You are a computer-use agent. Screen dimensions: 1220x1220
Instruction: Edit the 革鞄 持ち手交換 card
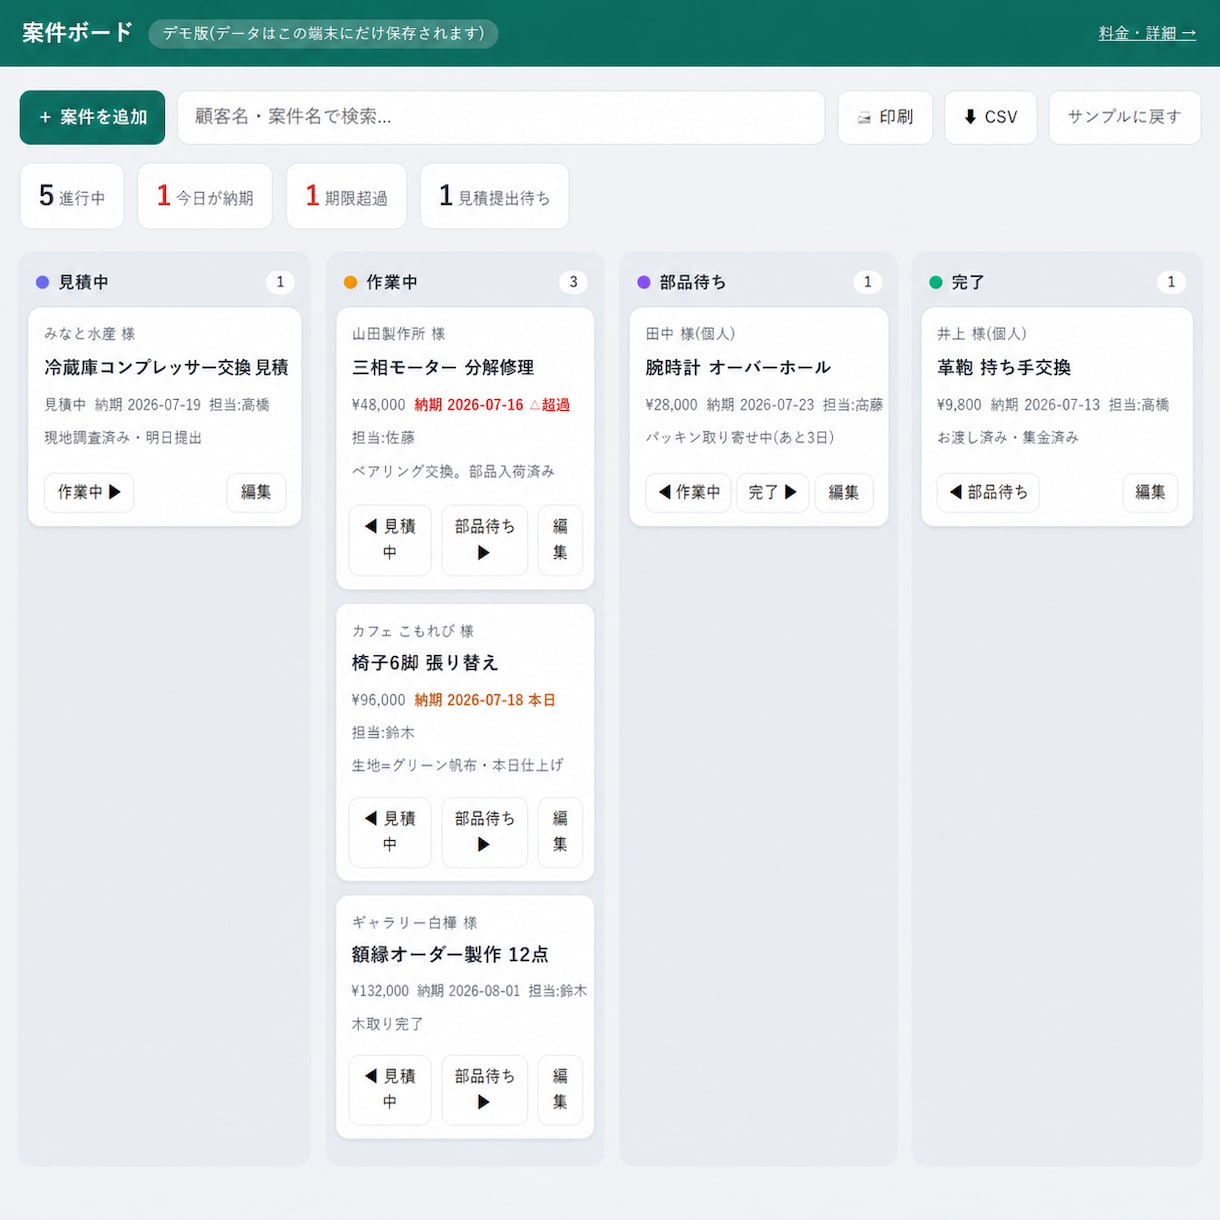(x=1150, y=492)
